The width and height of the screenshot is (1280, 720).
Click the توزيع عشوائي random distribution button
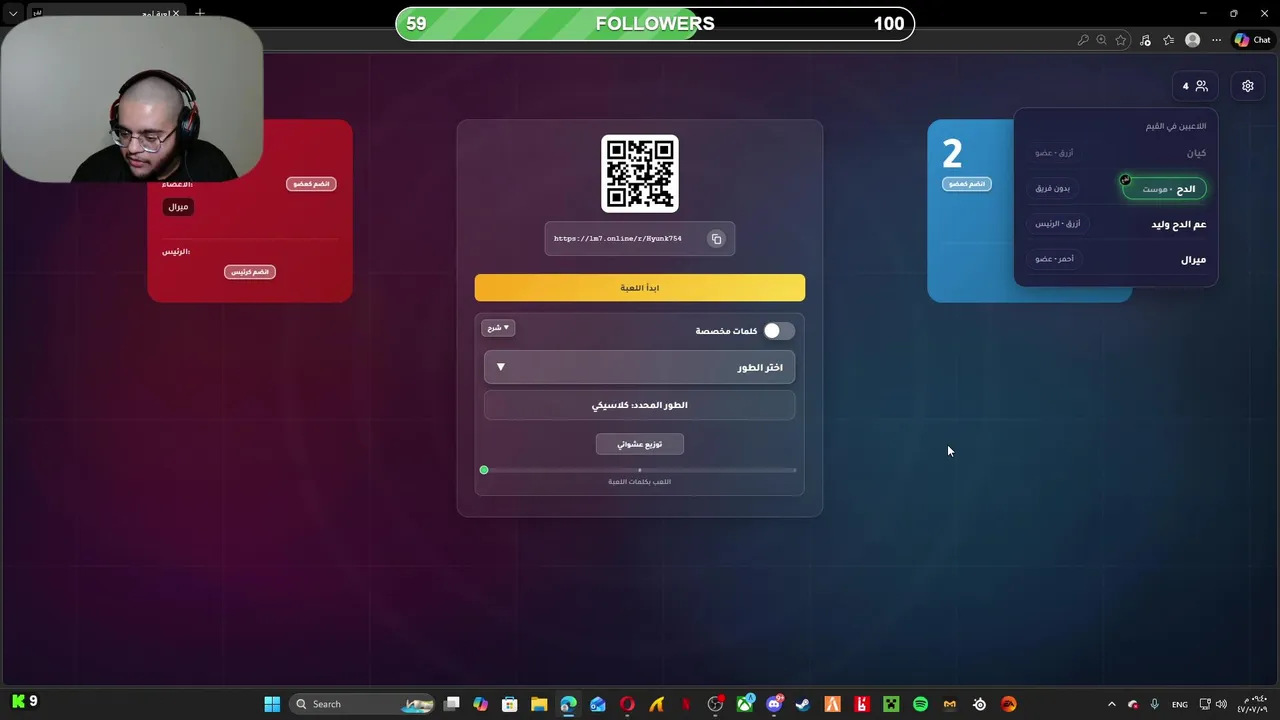pos(640,444)
